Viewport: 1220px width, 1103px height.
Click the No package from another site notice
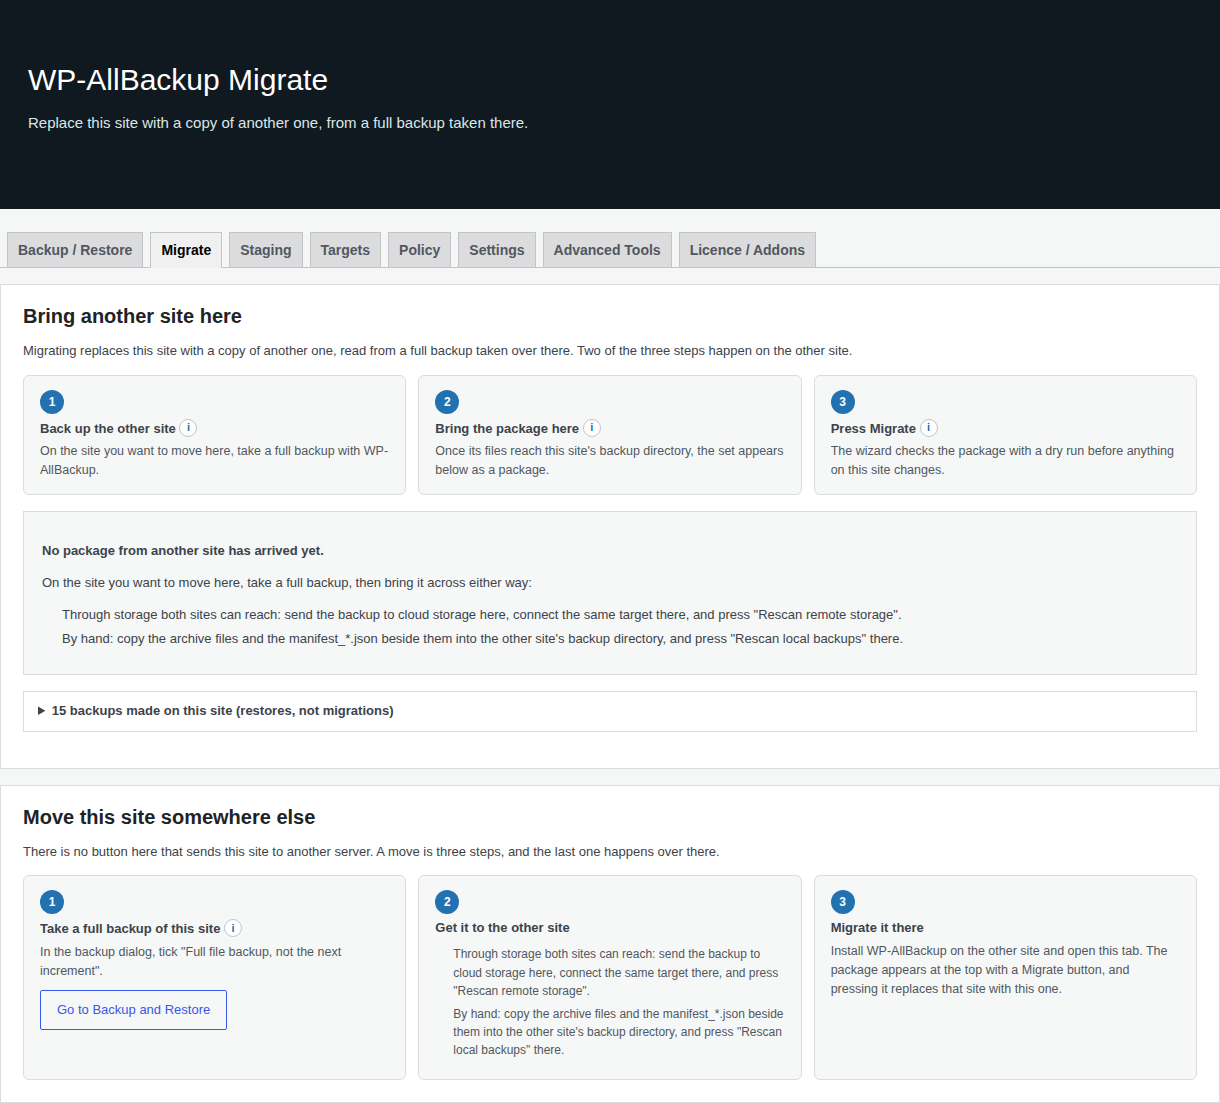pyautogui.click(x=183, y=551)
